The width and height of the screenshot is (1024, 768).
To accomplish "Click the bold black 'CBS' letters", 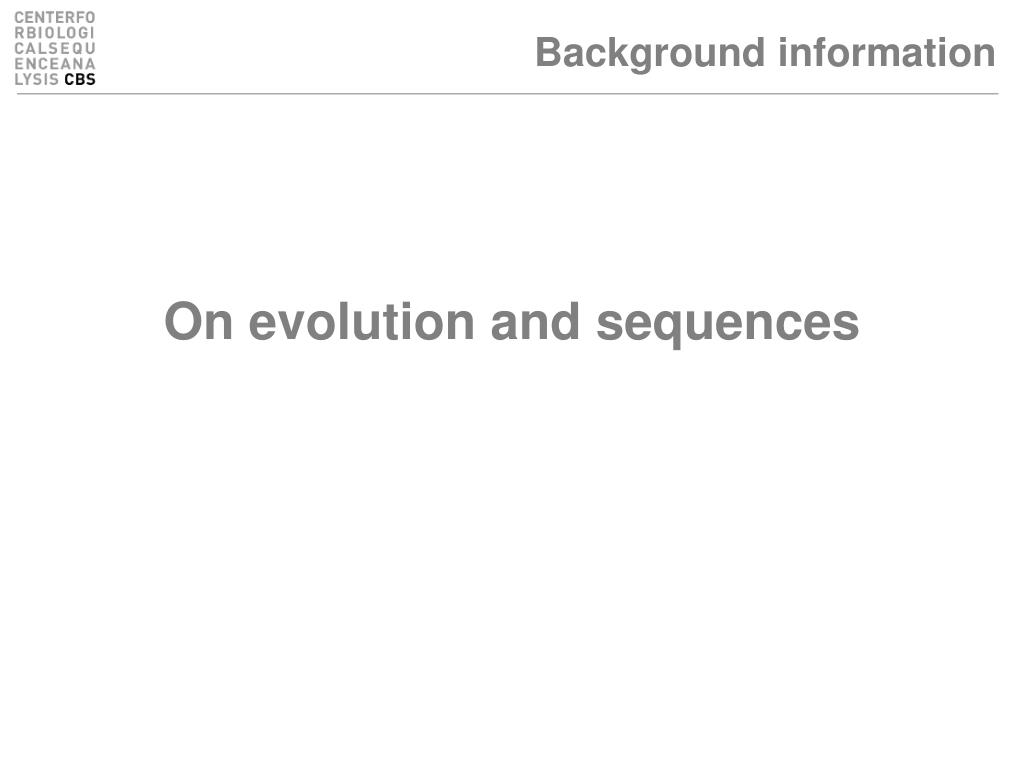I will 80,80.
